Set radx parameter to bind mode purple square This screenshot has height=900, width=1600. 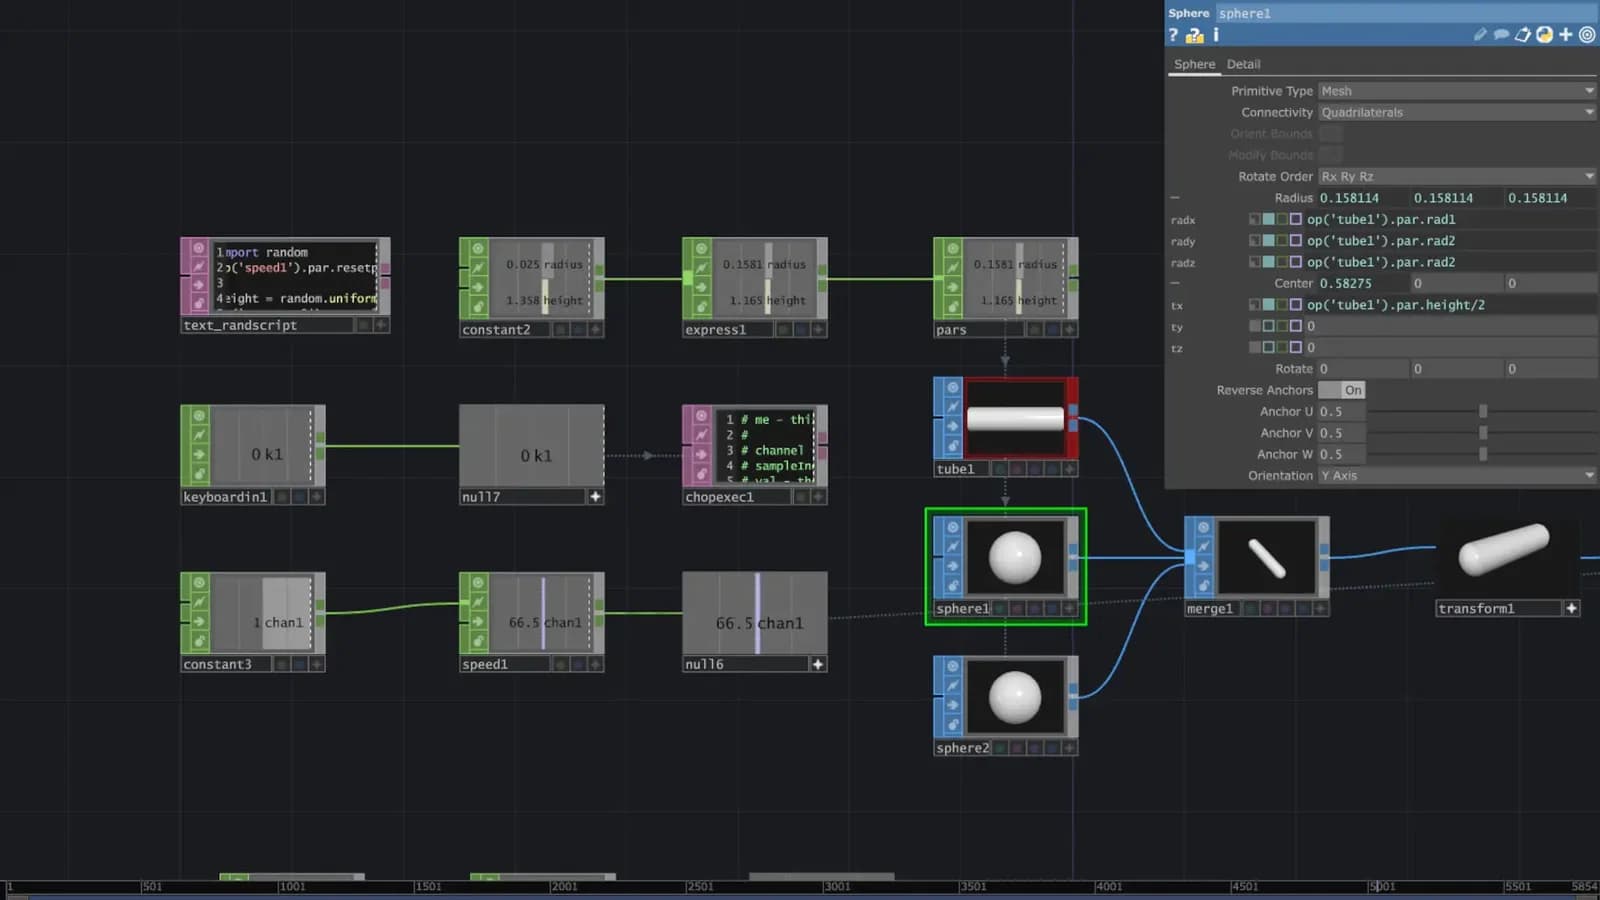1295,219
